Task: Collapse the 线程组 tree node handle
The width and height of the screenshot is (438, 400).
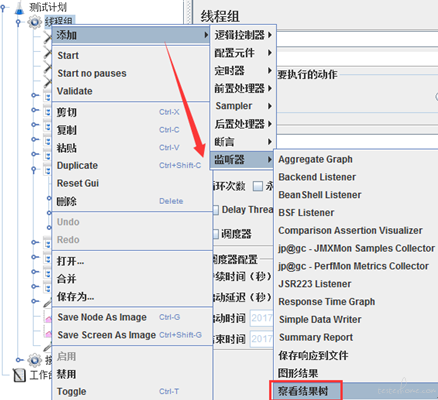Action: coord(18,22)
